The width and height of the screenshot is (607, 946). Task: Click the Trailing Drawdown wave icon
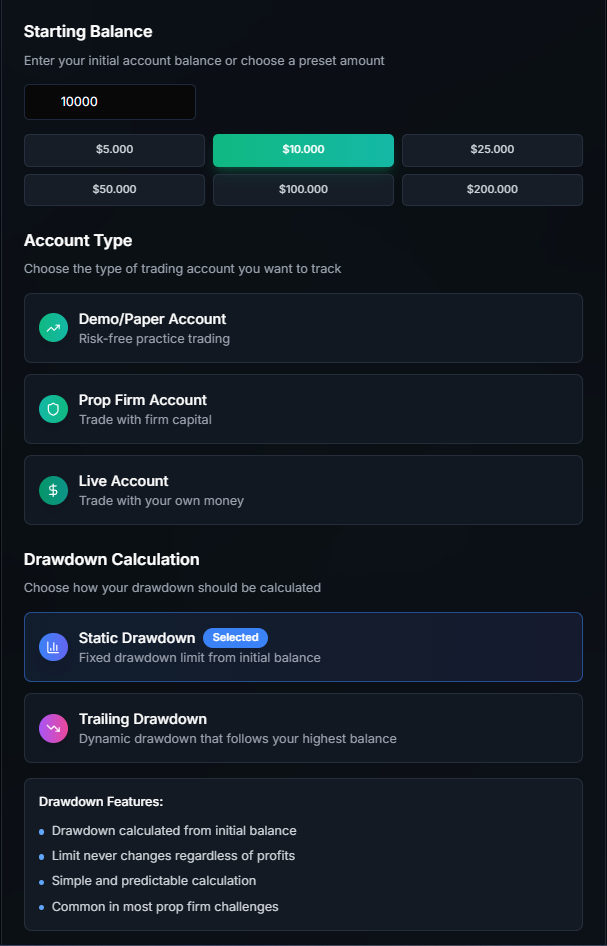pos(53,728)
